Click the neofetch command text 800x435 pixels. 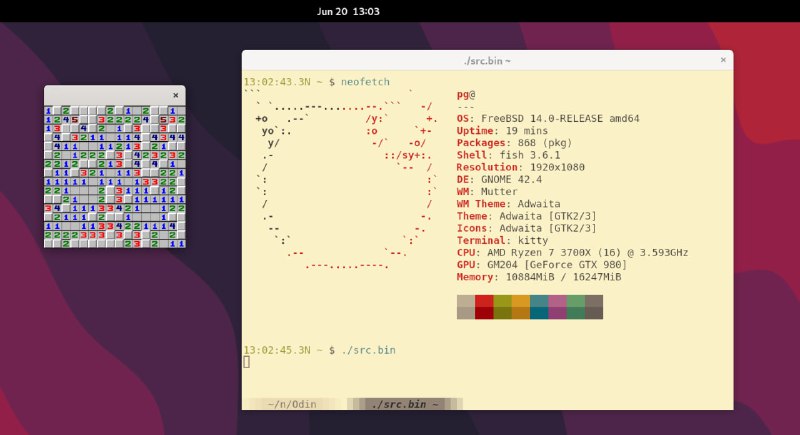366,81
